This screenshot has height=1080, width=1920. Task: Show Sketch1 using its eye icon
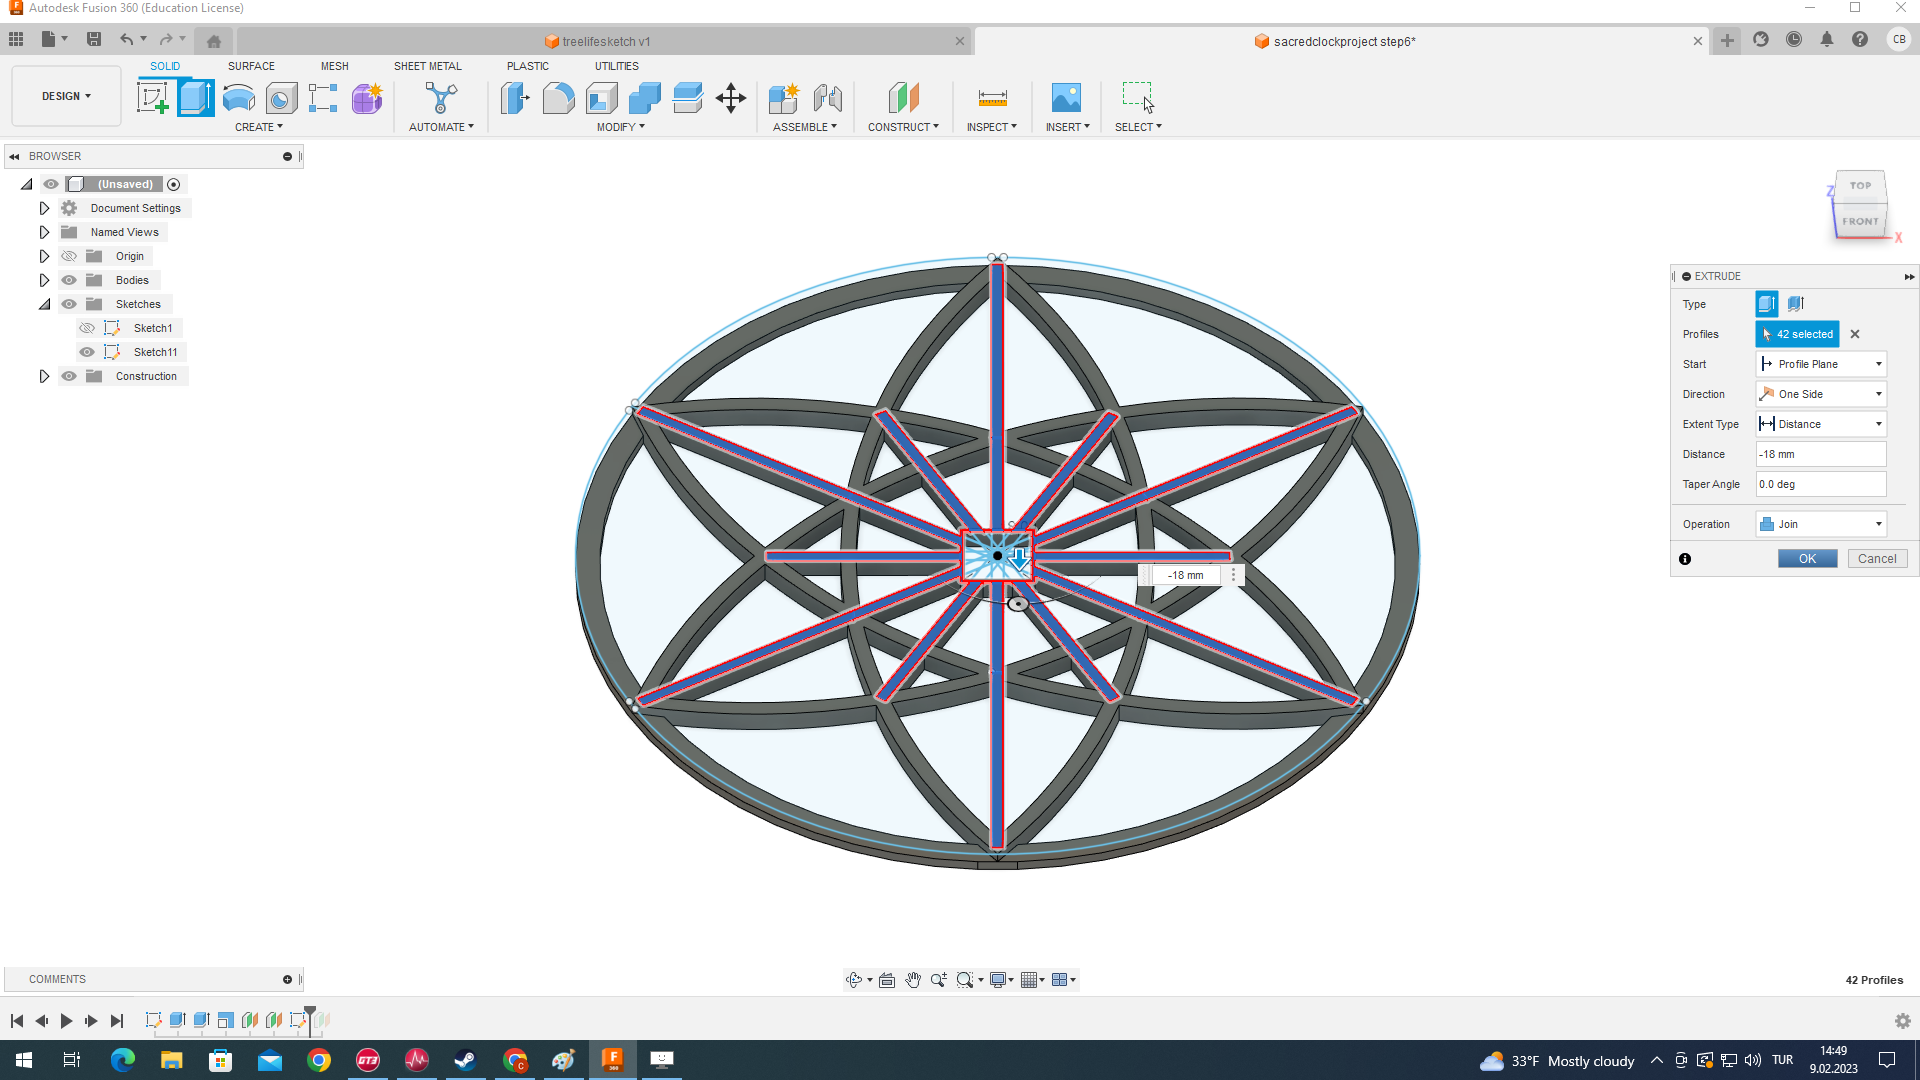[87, 328]
